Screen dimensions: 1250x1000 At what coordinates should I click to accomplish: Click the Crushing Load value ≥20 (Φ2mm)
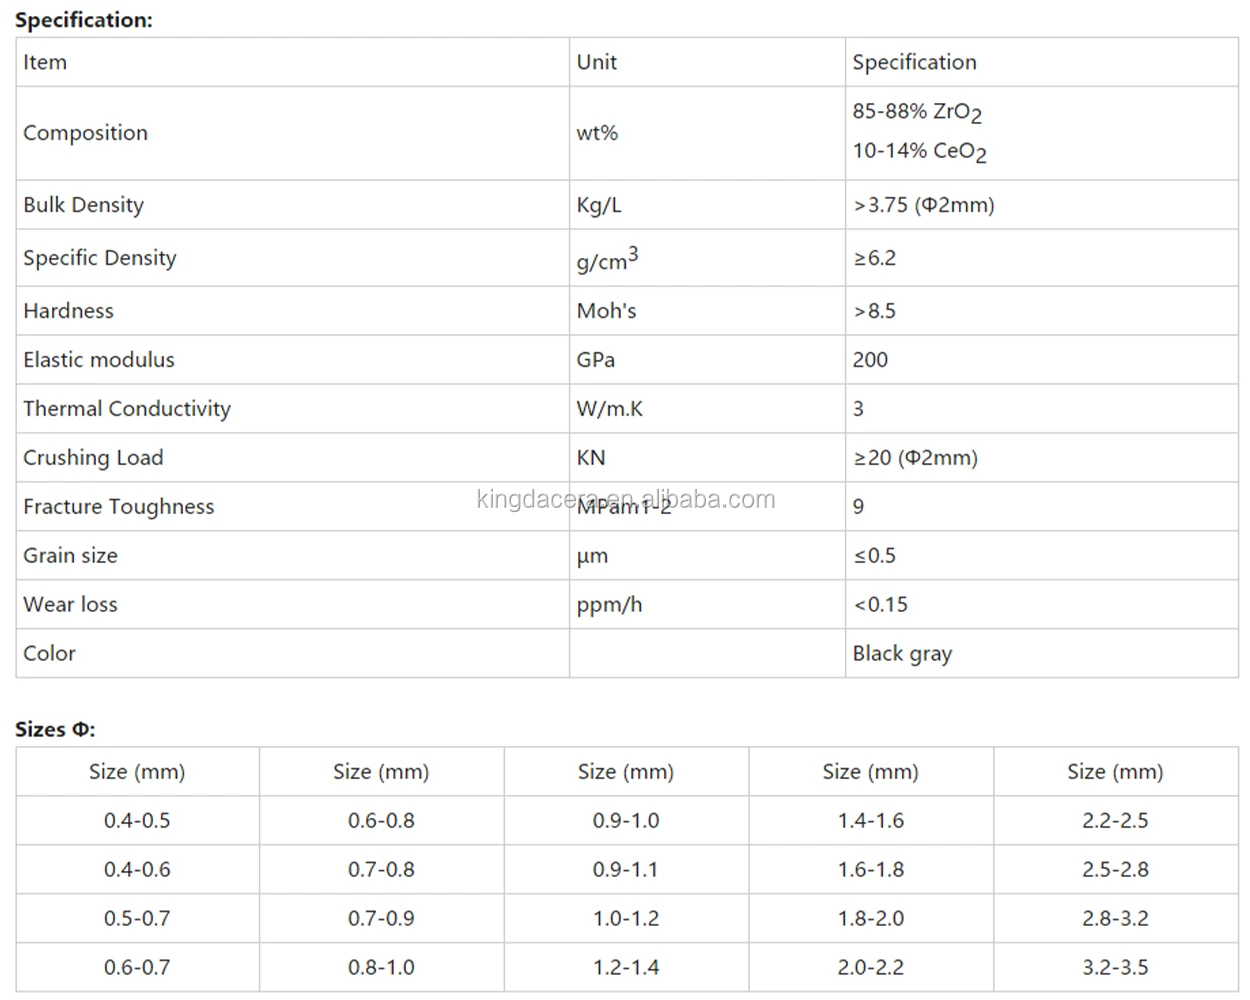(915, 458)
